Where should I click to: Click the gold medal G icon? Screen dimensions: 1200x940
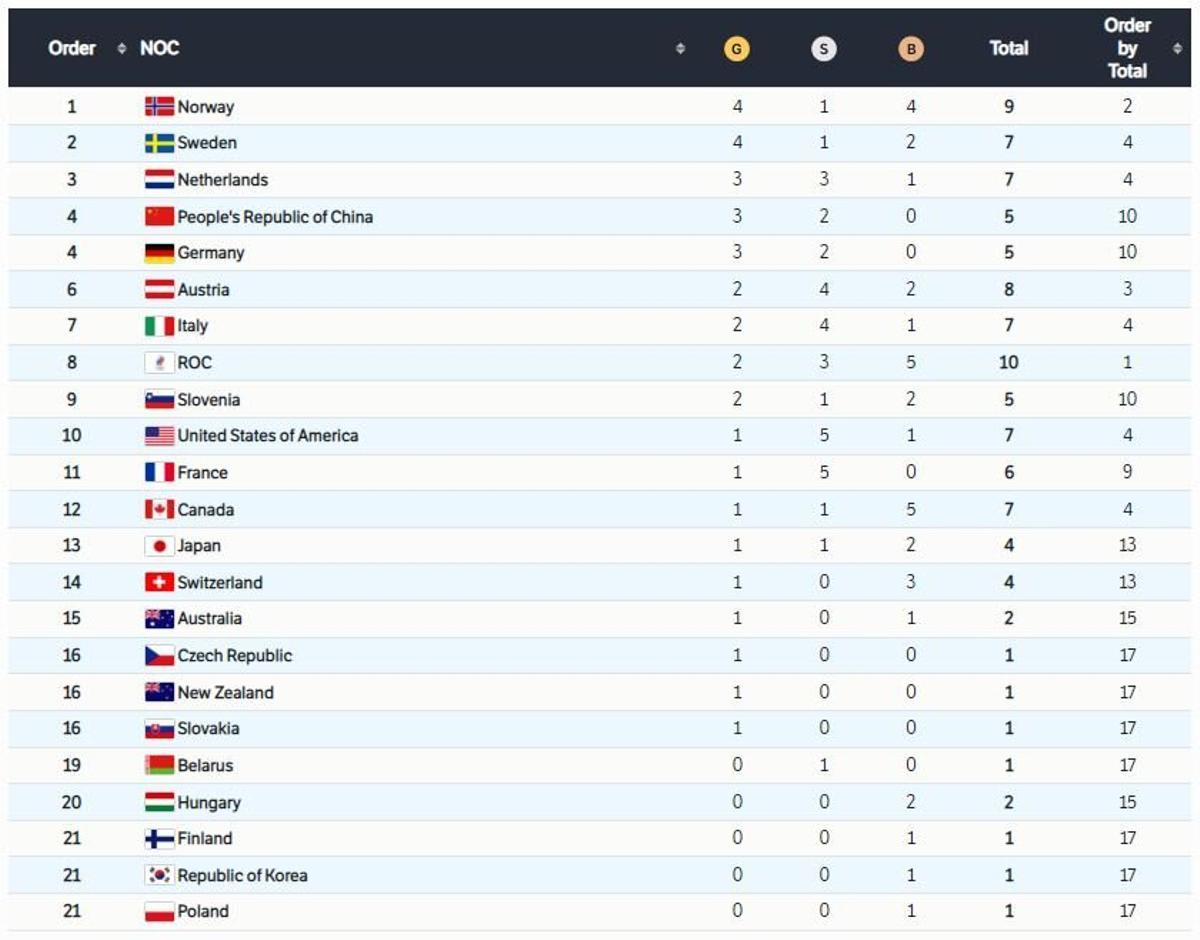coord(736,47)
